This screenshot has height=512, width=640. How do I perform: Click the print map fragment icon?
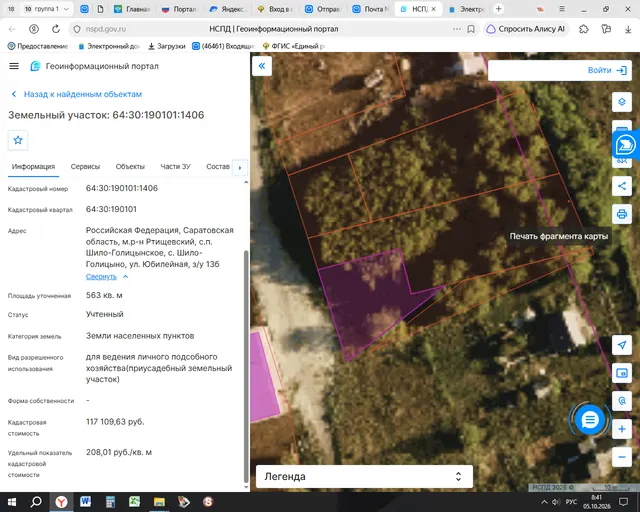[x=622, y=214]
